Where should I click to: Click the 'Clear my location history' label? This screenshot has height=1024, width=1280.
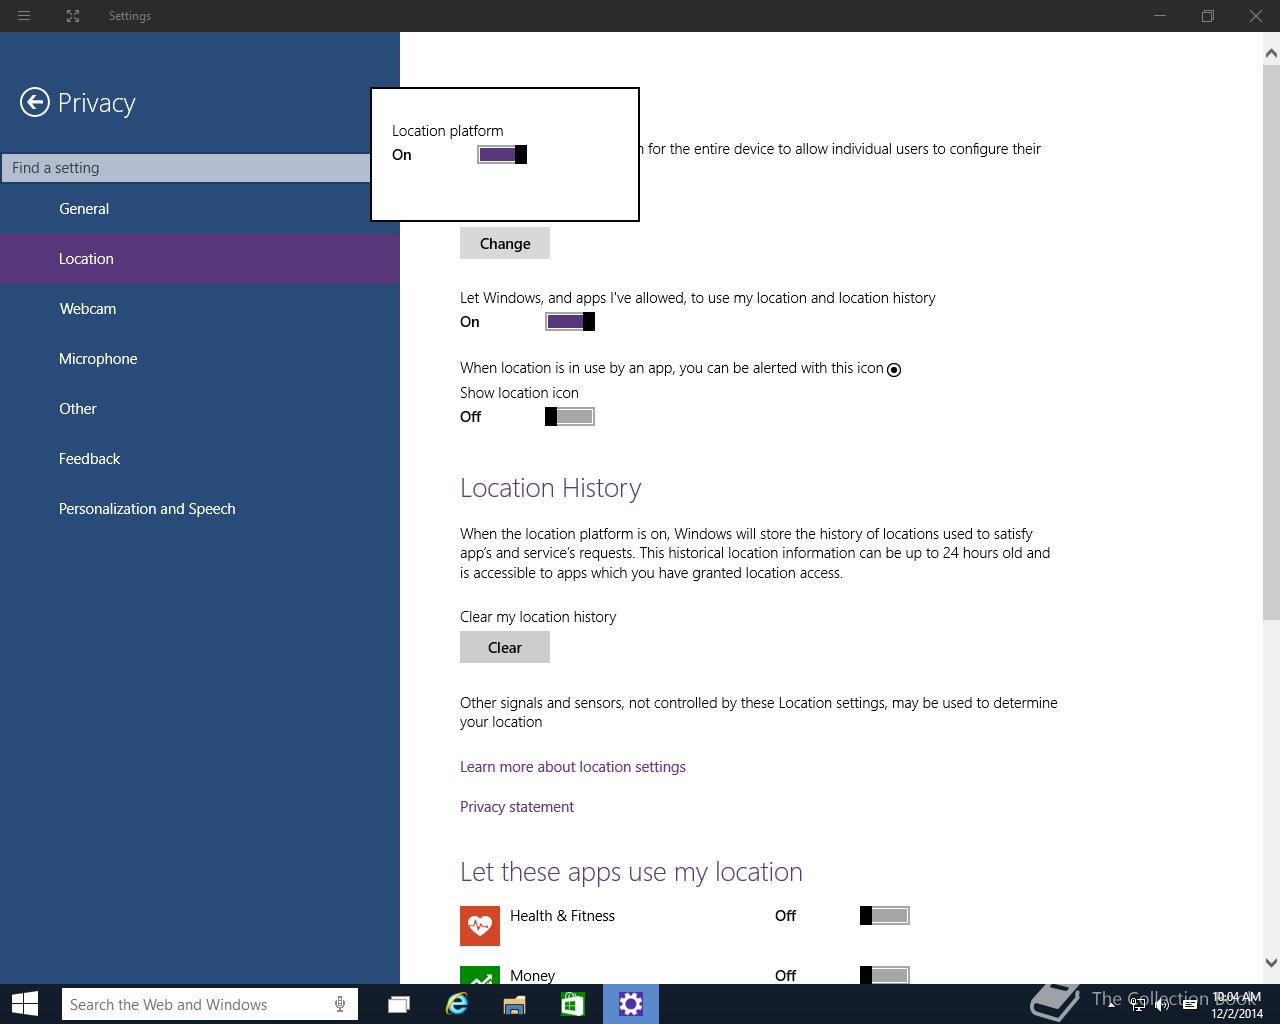click(538, 617)
